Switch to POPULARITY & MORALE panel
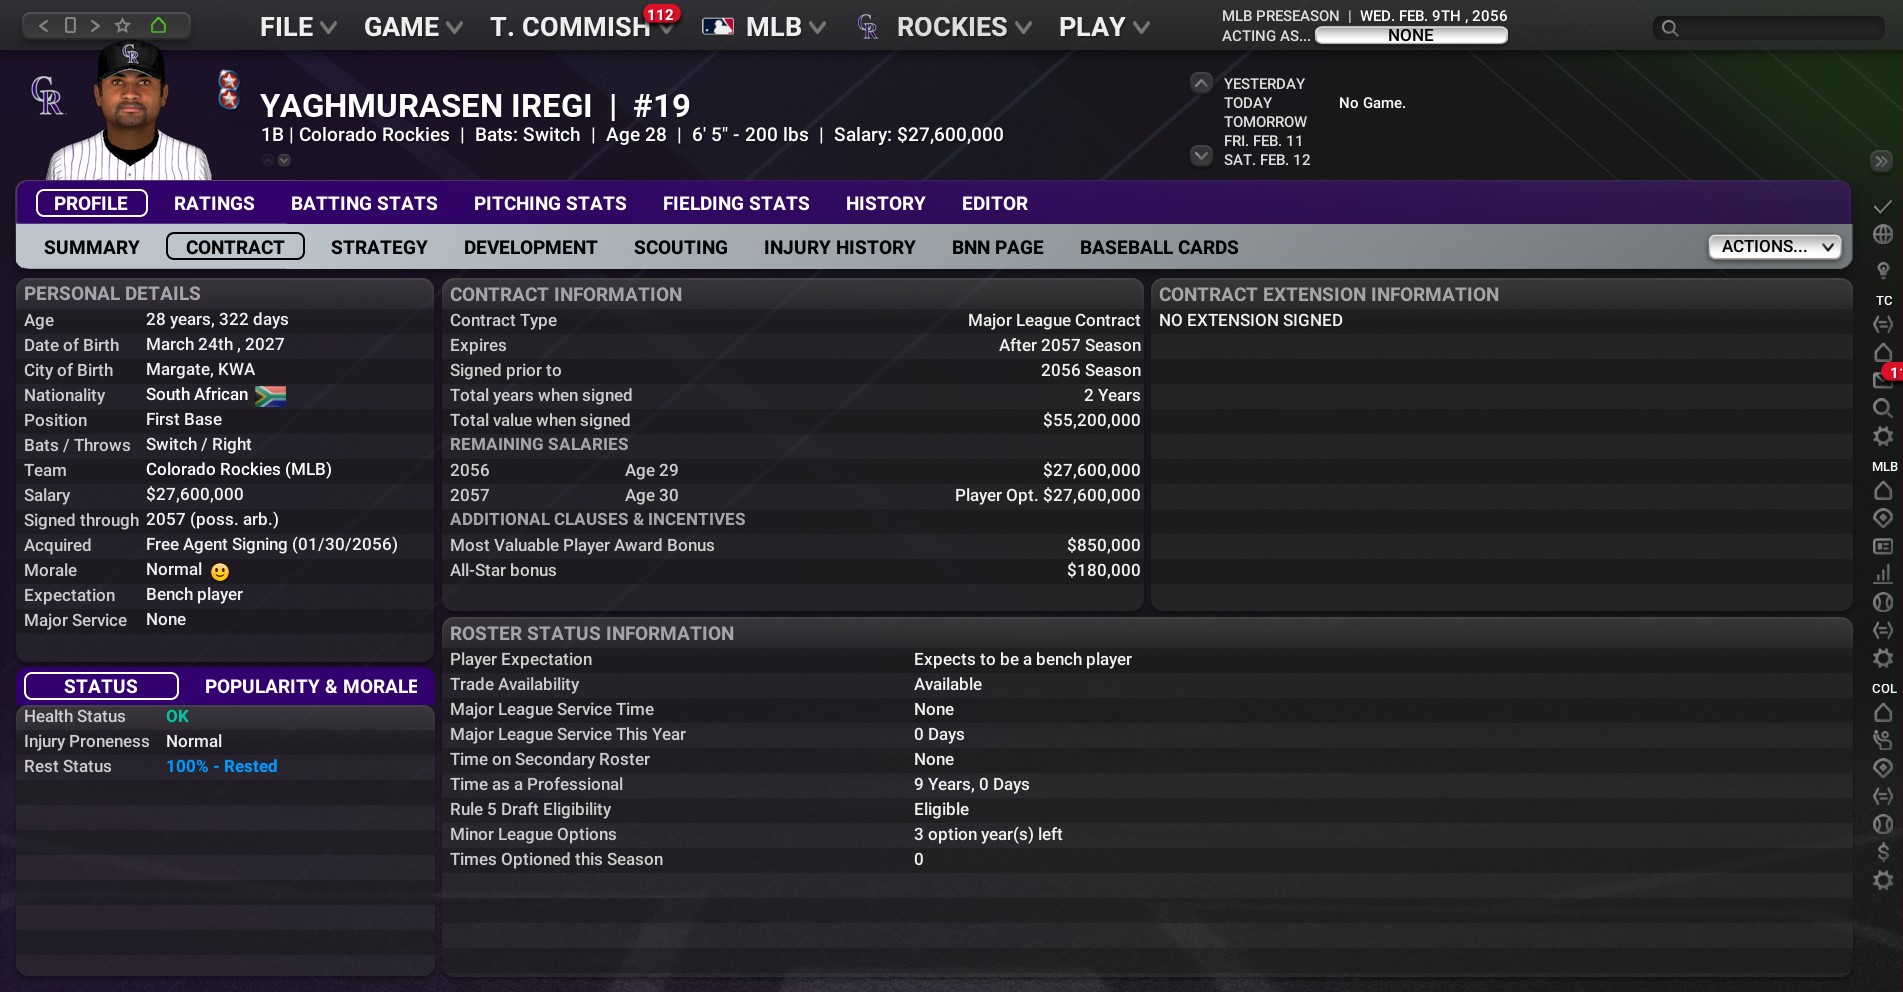Viewport: 1903px width, 992px height. point(311,686)
